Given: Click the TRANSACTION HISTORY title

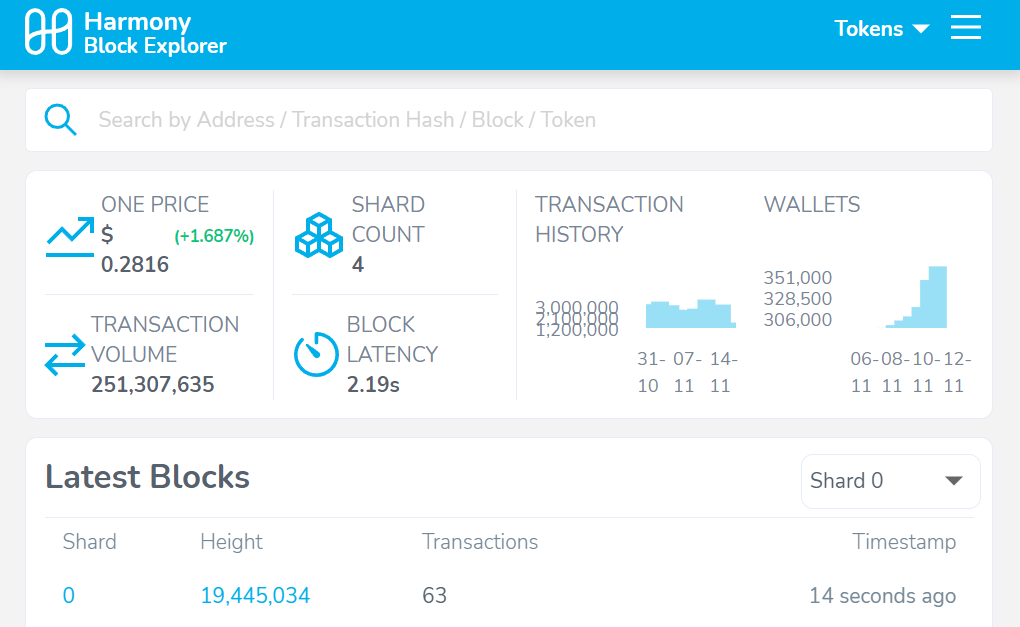Looking at the screenshot, I should click(609, 219).
